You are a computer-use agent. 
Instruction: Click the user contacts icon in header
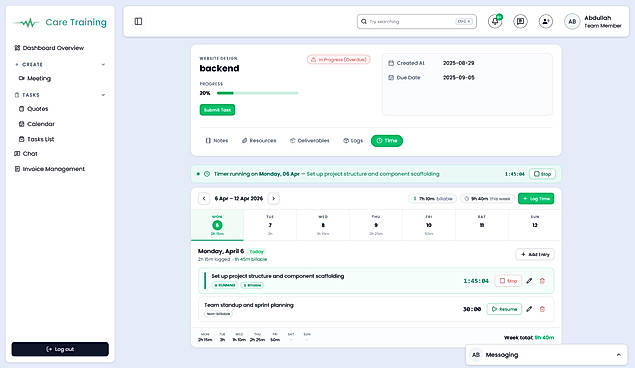pos(546,21)
